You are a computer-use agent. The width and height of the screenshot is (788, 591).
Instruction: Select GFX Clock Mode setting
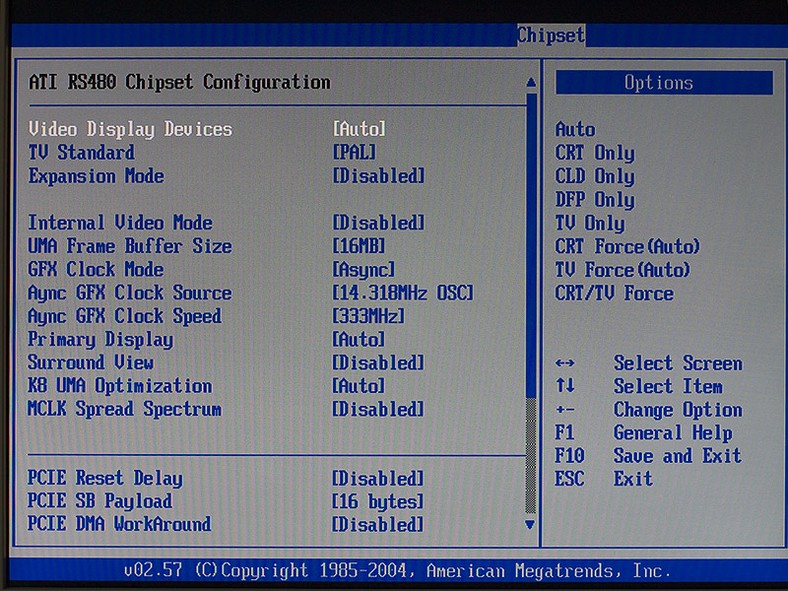(96, 269)
